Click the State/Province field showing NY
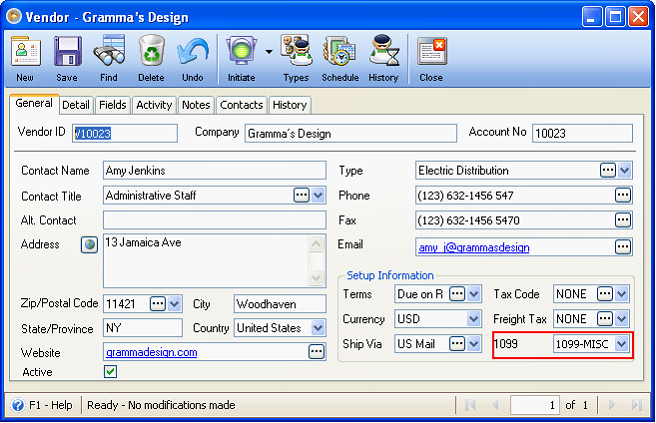The image size is (656, 423). (x=143, y=328)
